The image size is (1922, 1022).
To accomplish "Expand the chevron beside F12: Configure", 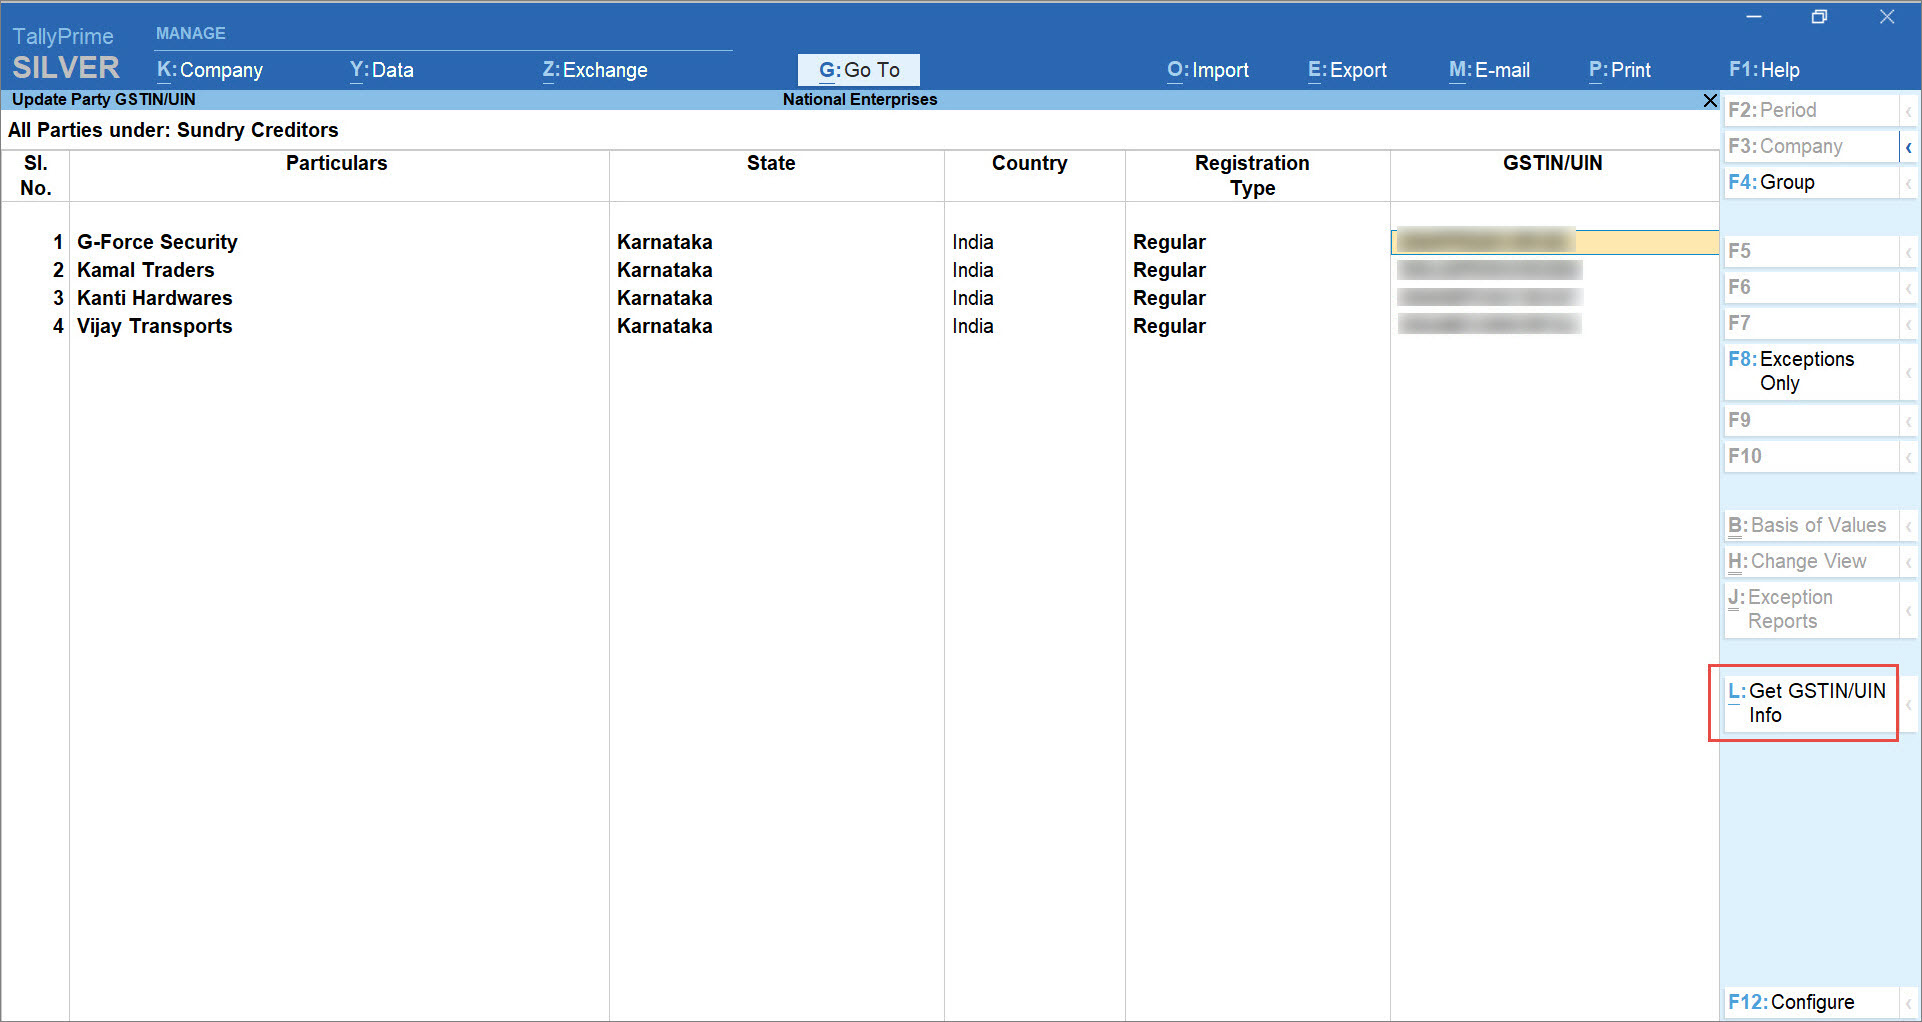I will 1909,1003.
